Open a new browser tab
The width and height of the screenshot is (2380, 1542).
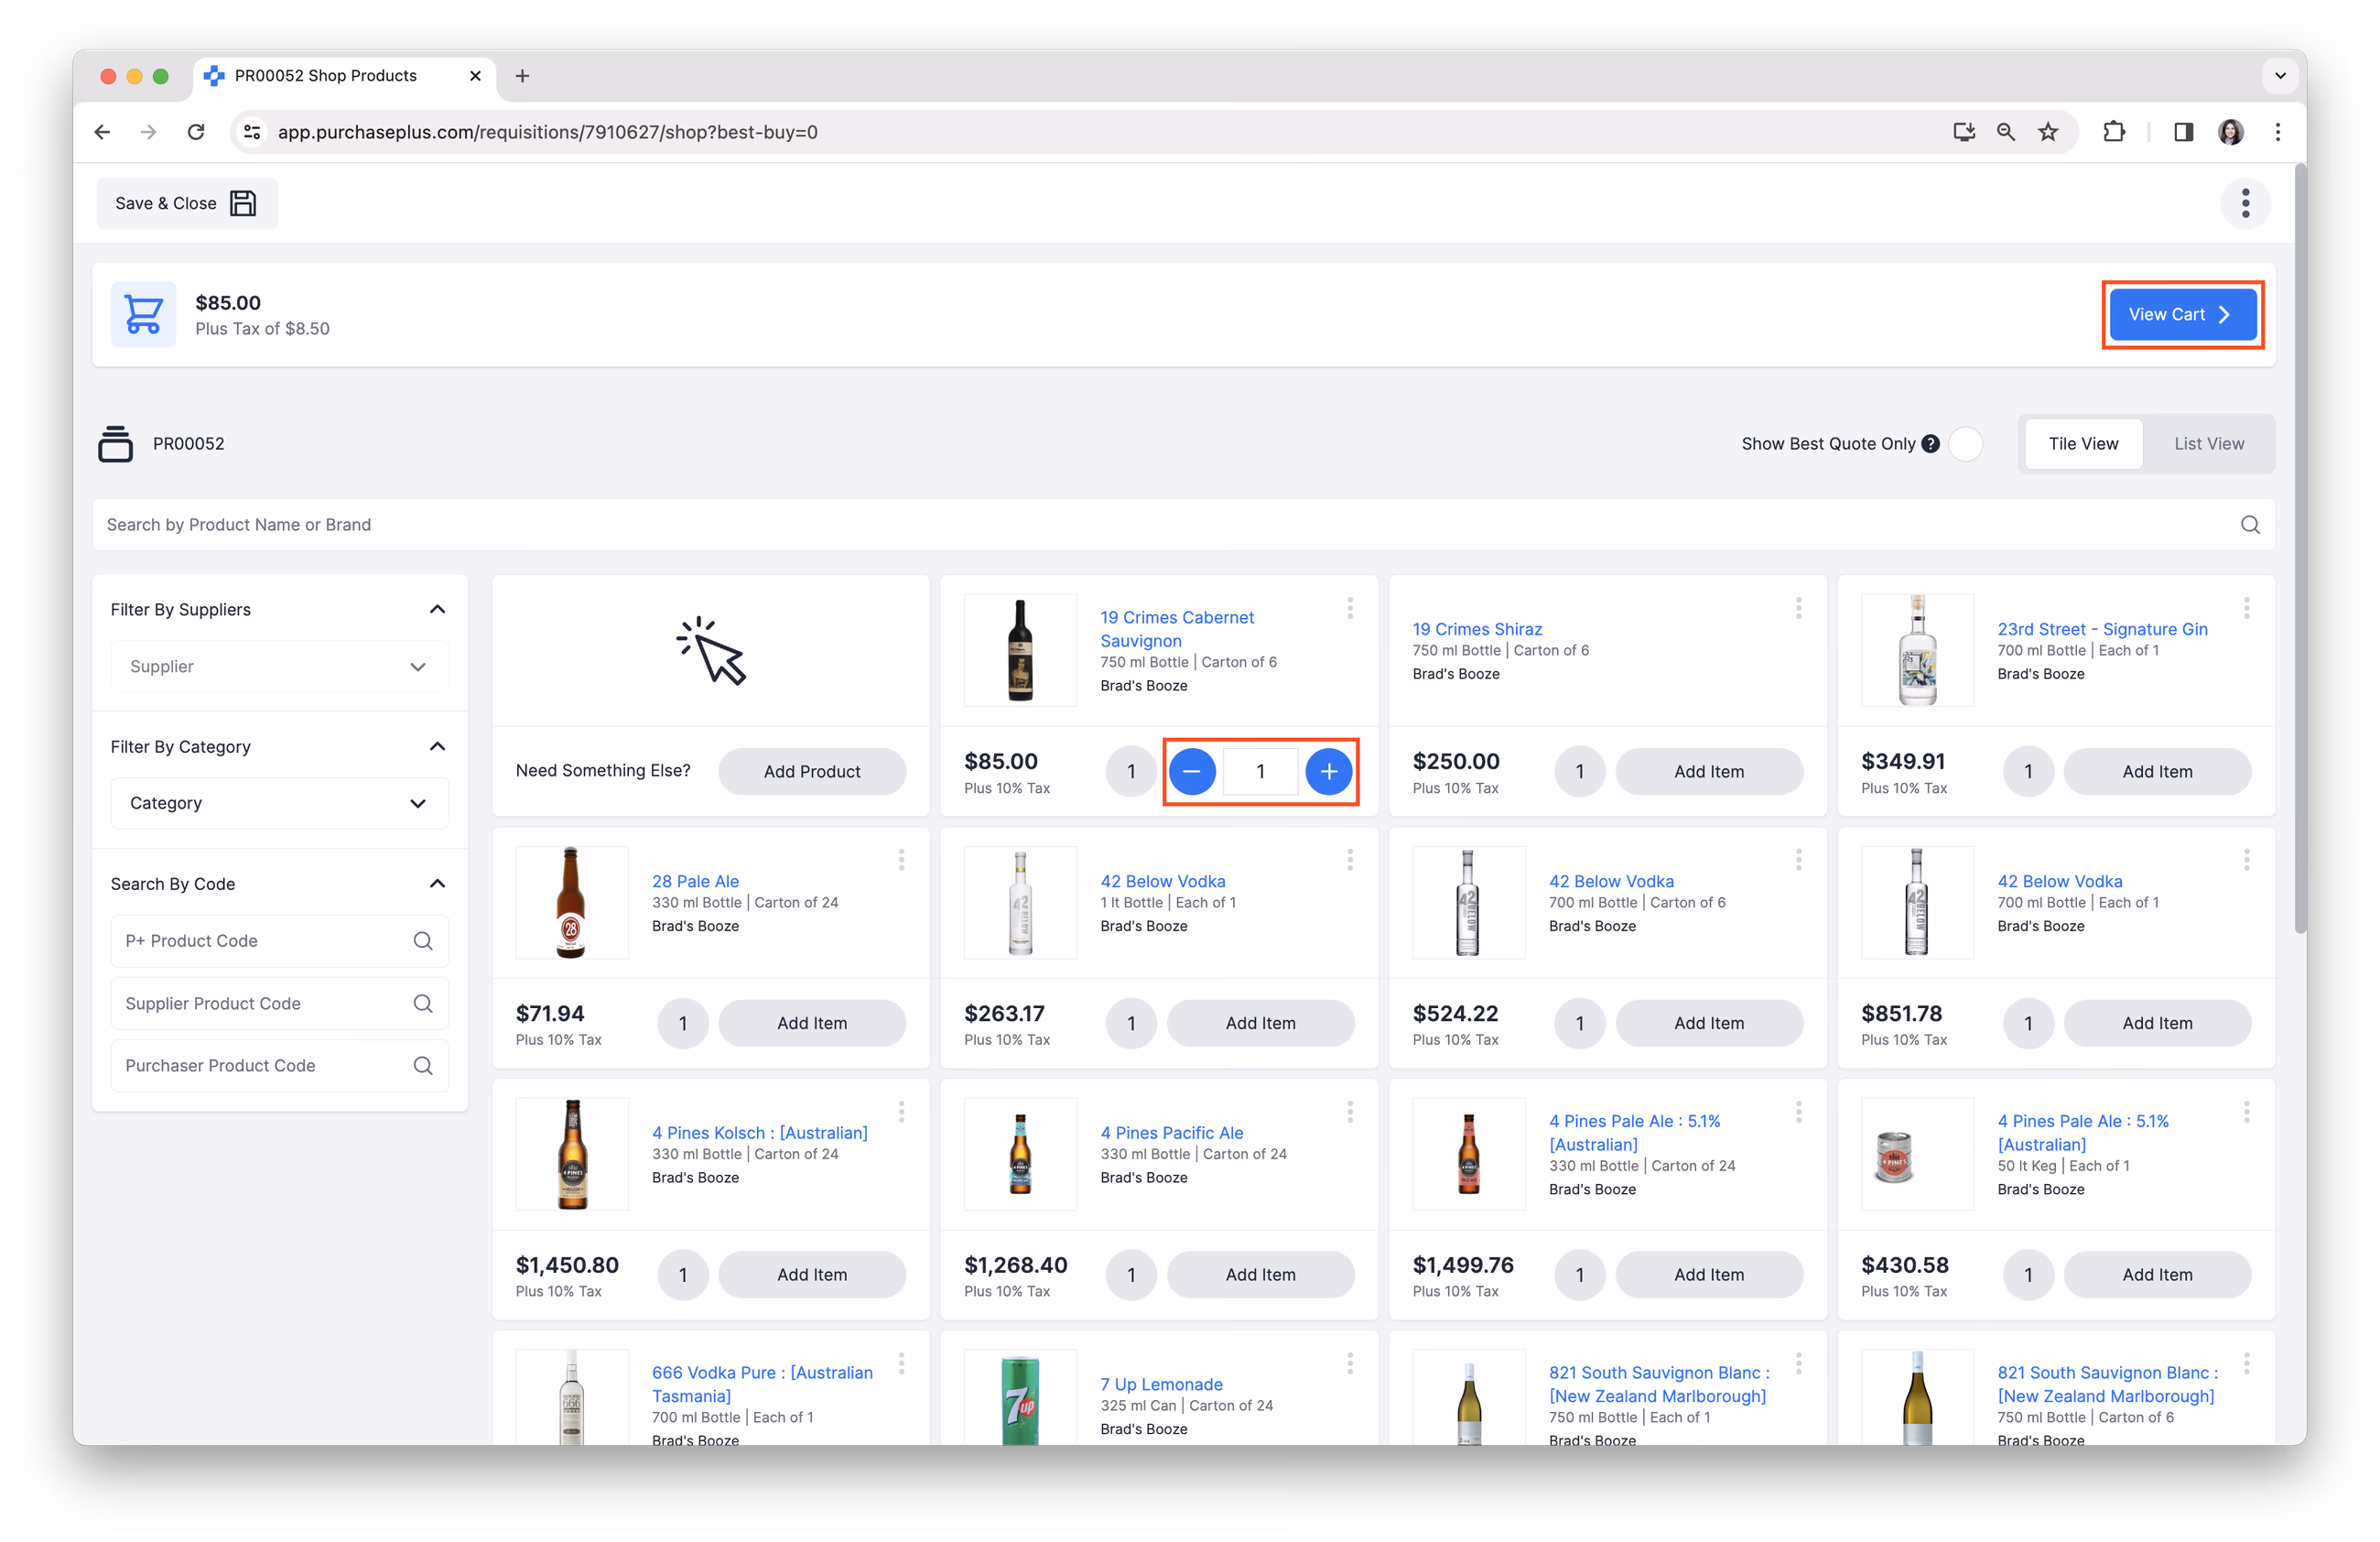[x=522, y=76]
